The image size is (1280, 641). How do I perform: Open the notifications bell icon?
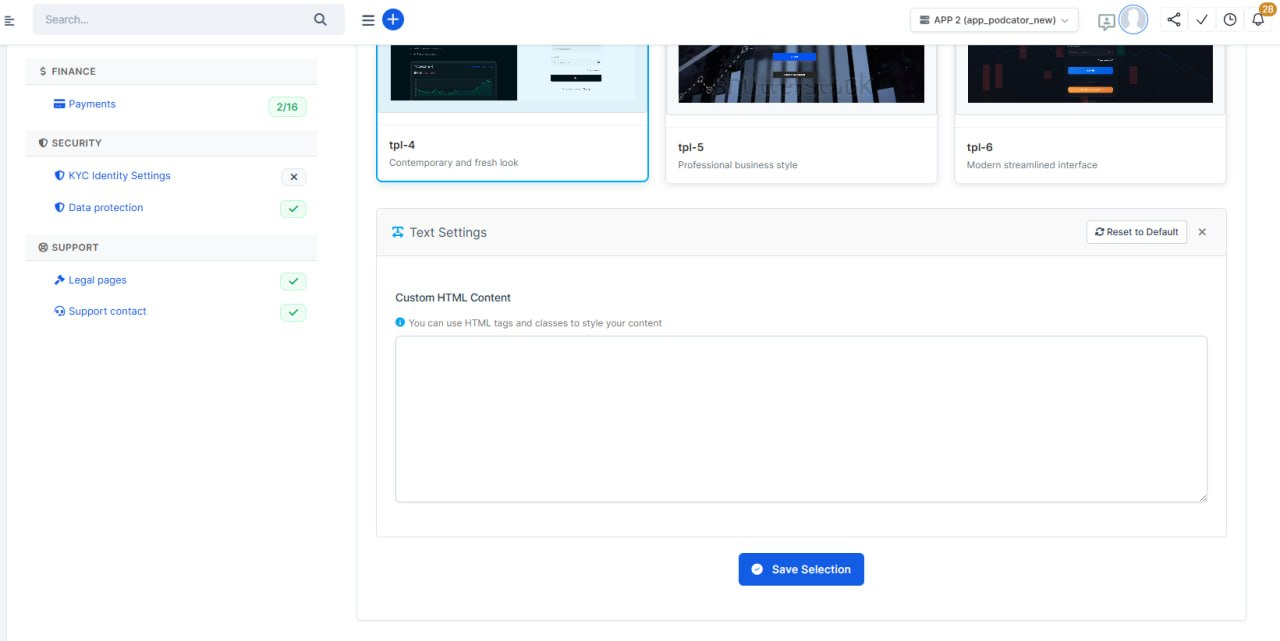tap(1258, 20)
